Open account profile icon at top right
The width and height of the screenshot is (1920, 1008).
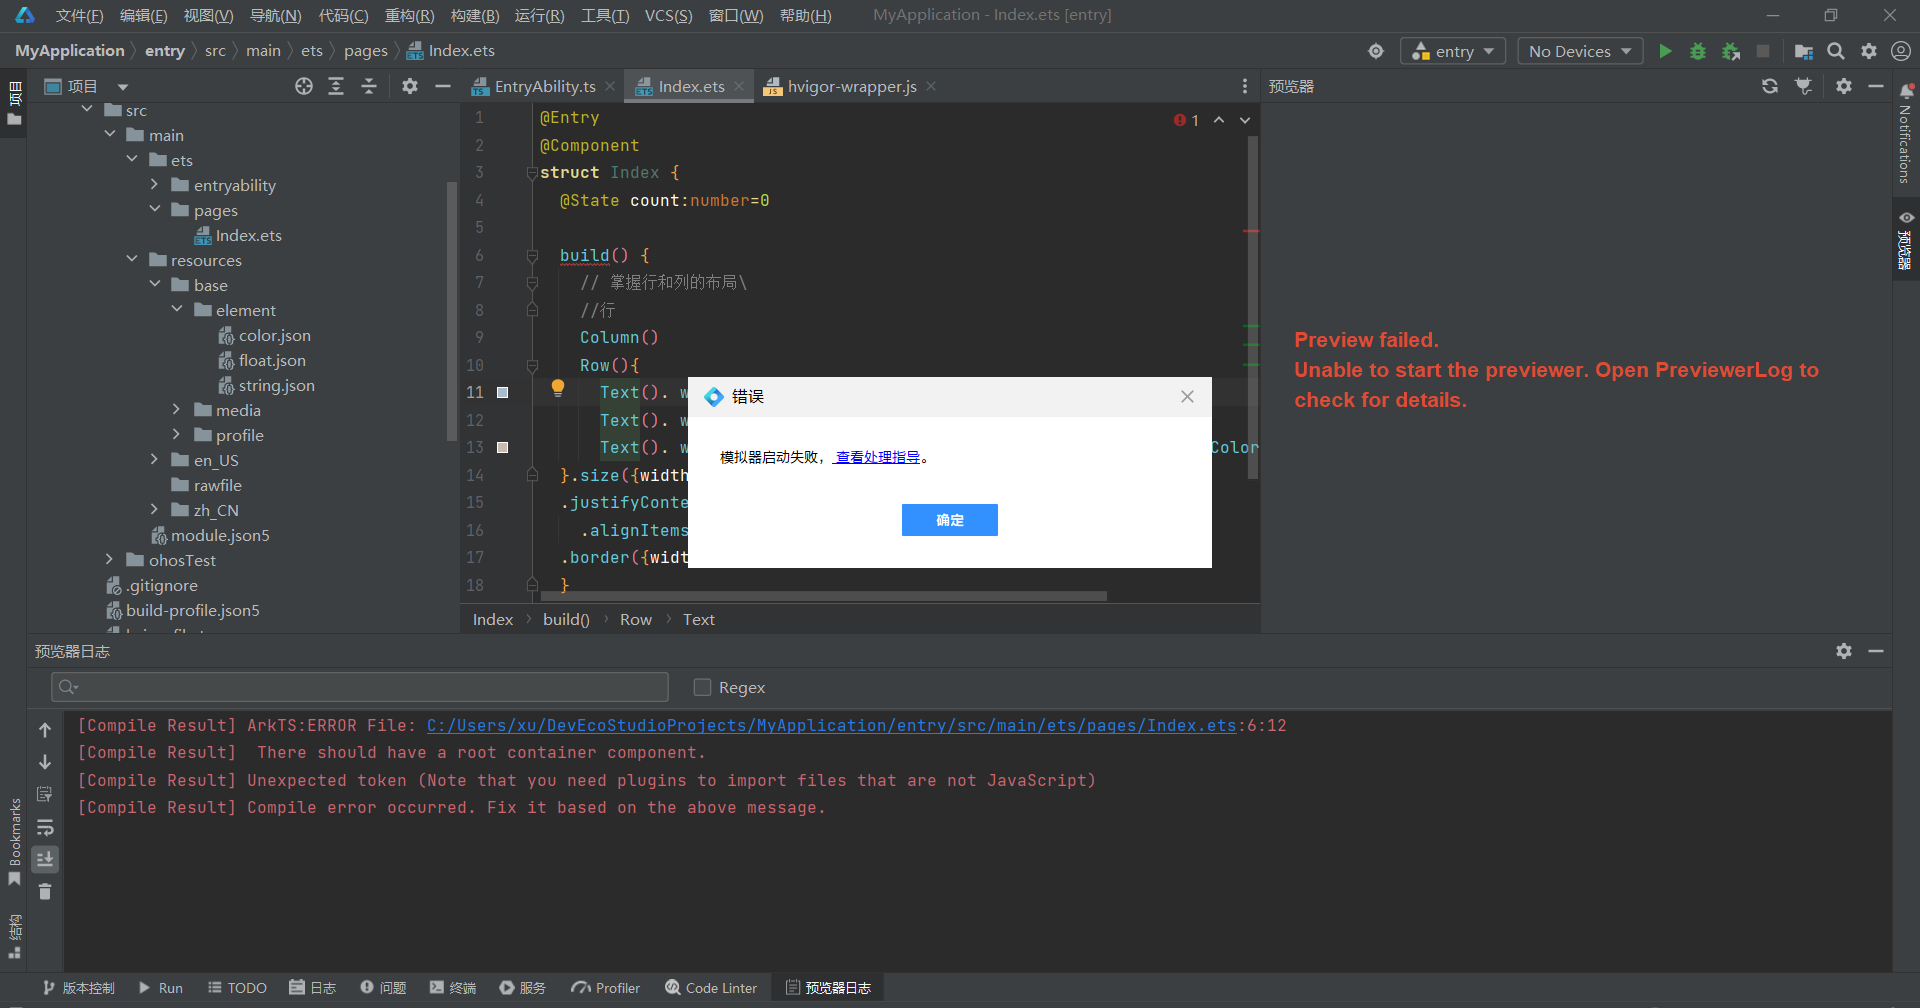pos(1901,51)
